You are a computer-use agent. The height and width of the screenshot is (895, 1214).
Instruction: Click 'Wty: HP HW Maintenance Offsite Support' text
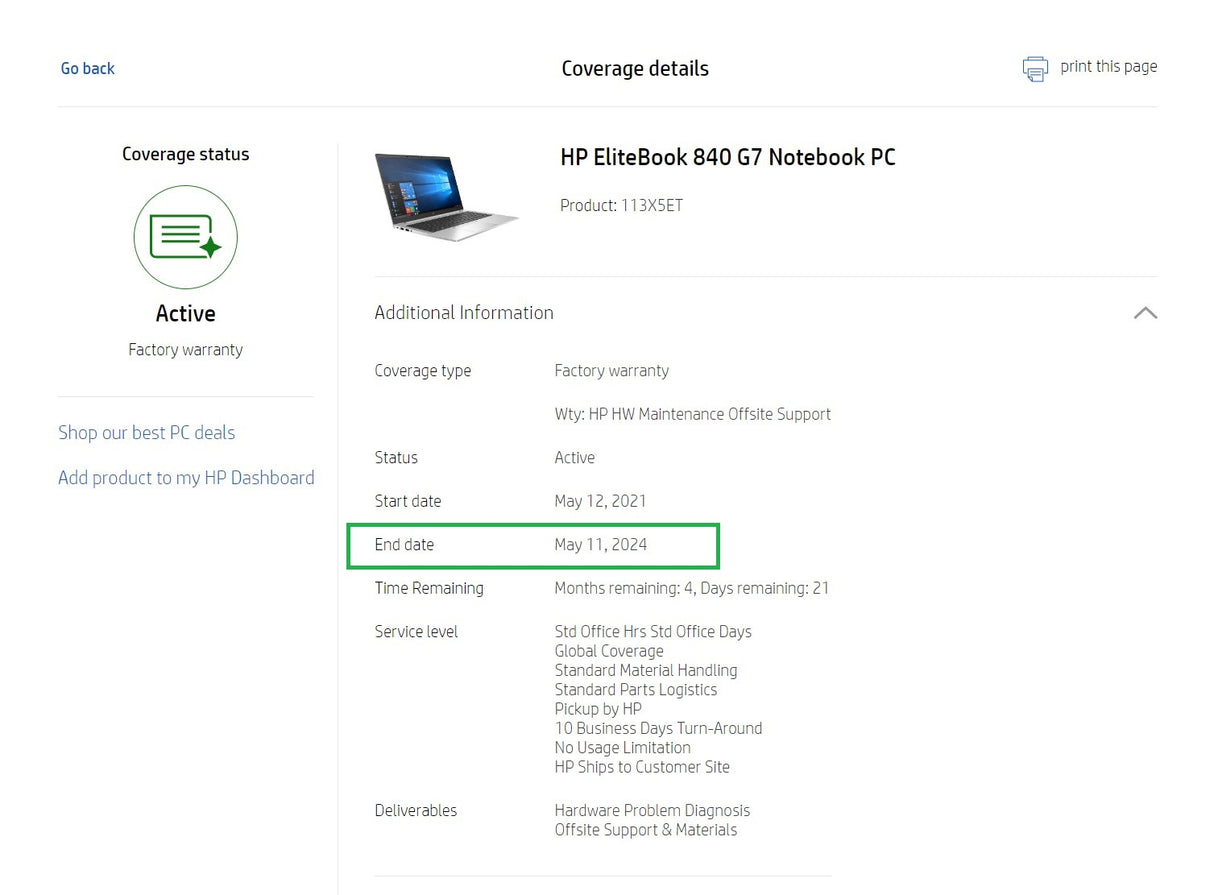692,414
